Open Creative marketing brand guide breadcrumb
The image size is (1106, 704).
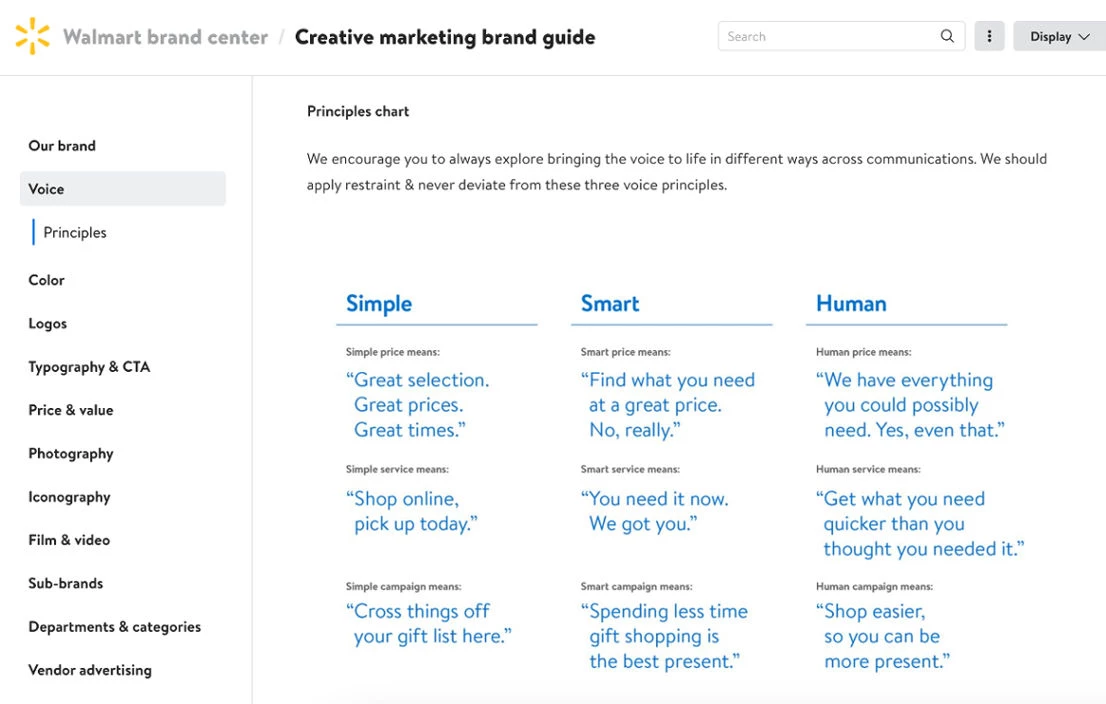[444, 37]
